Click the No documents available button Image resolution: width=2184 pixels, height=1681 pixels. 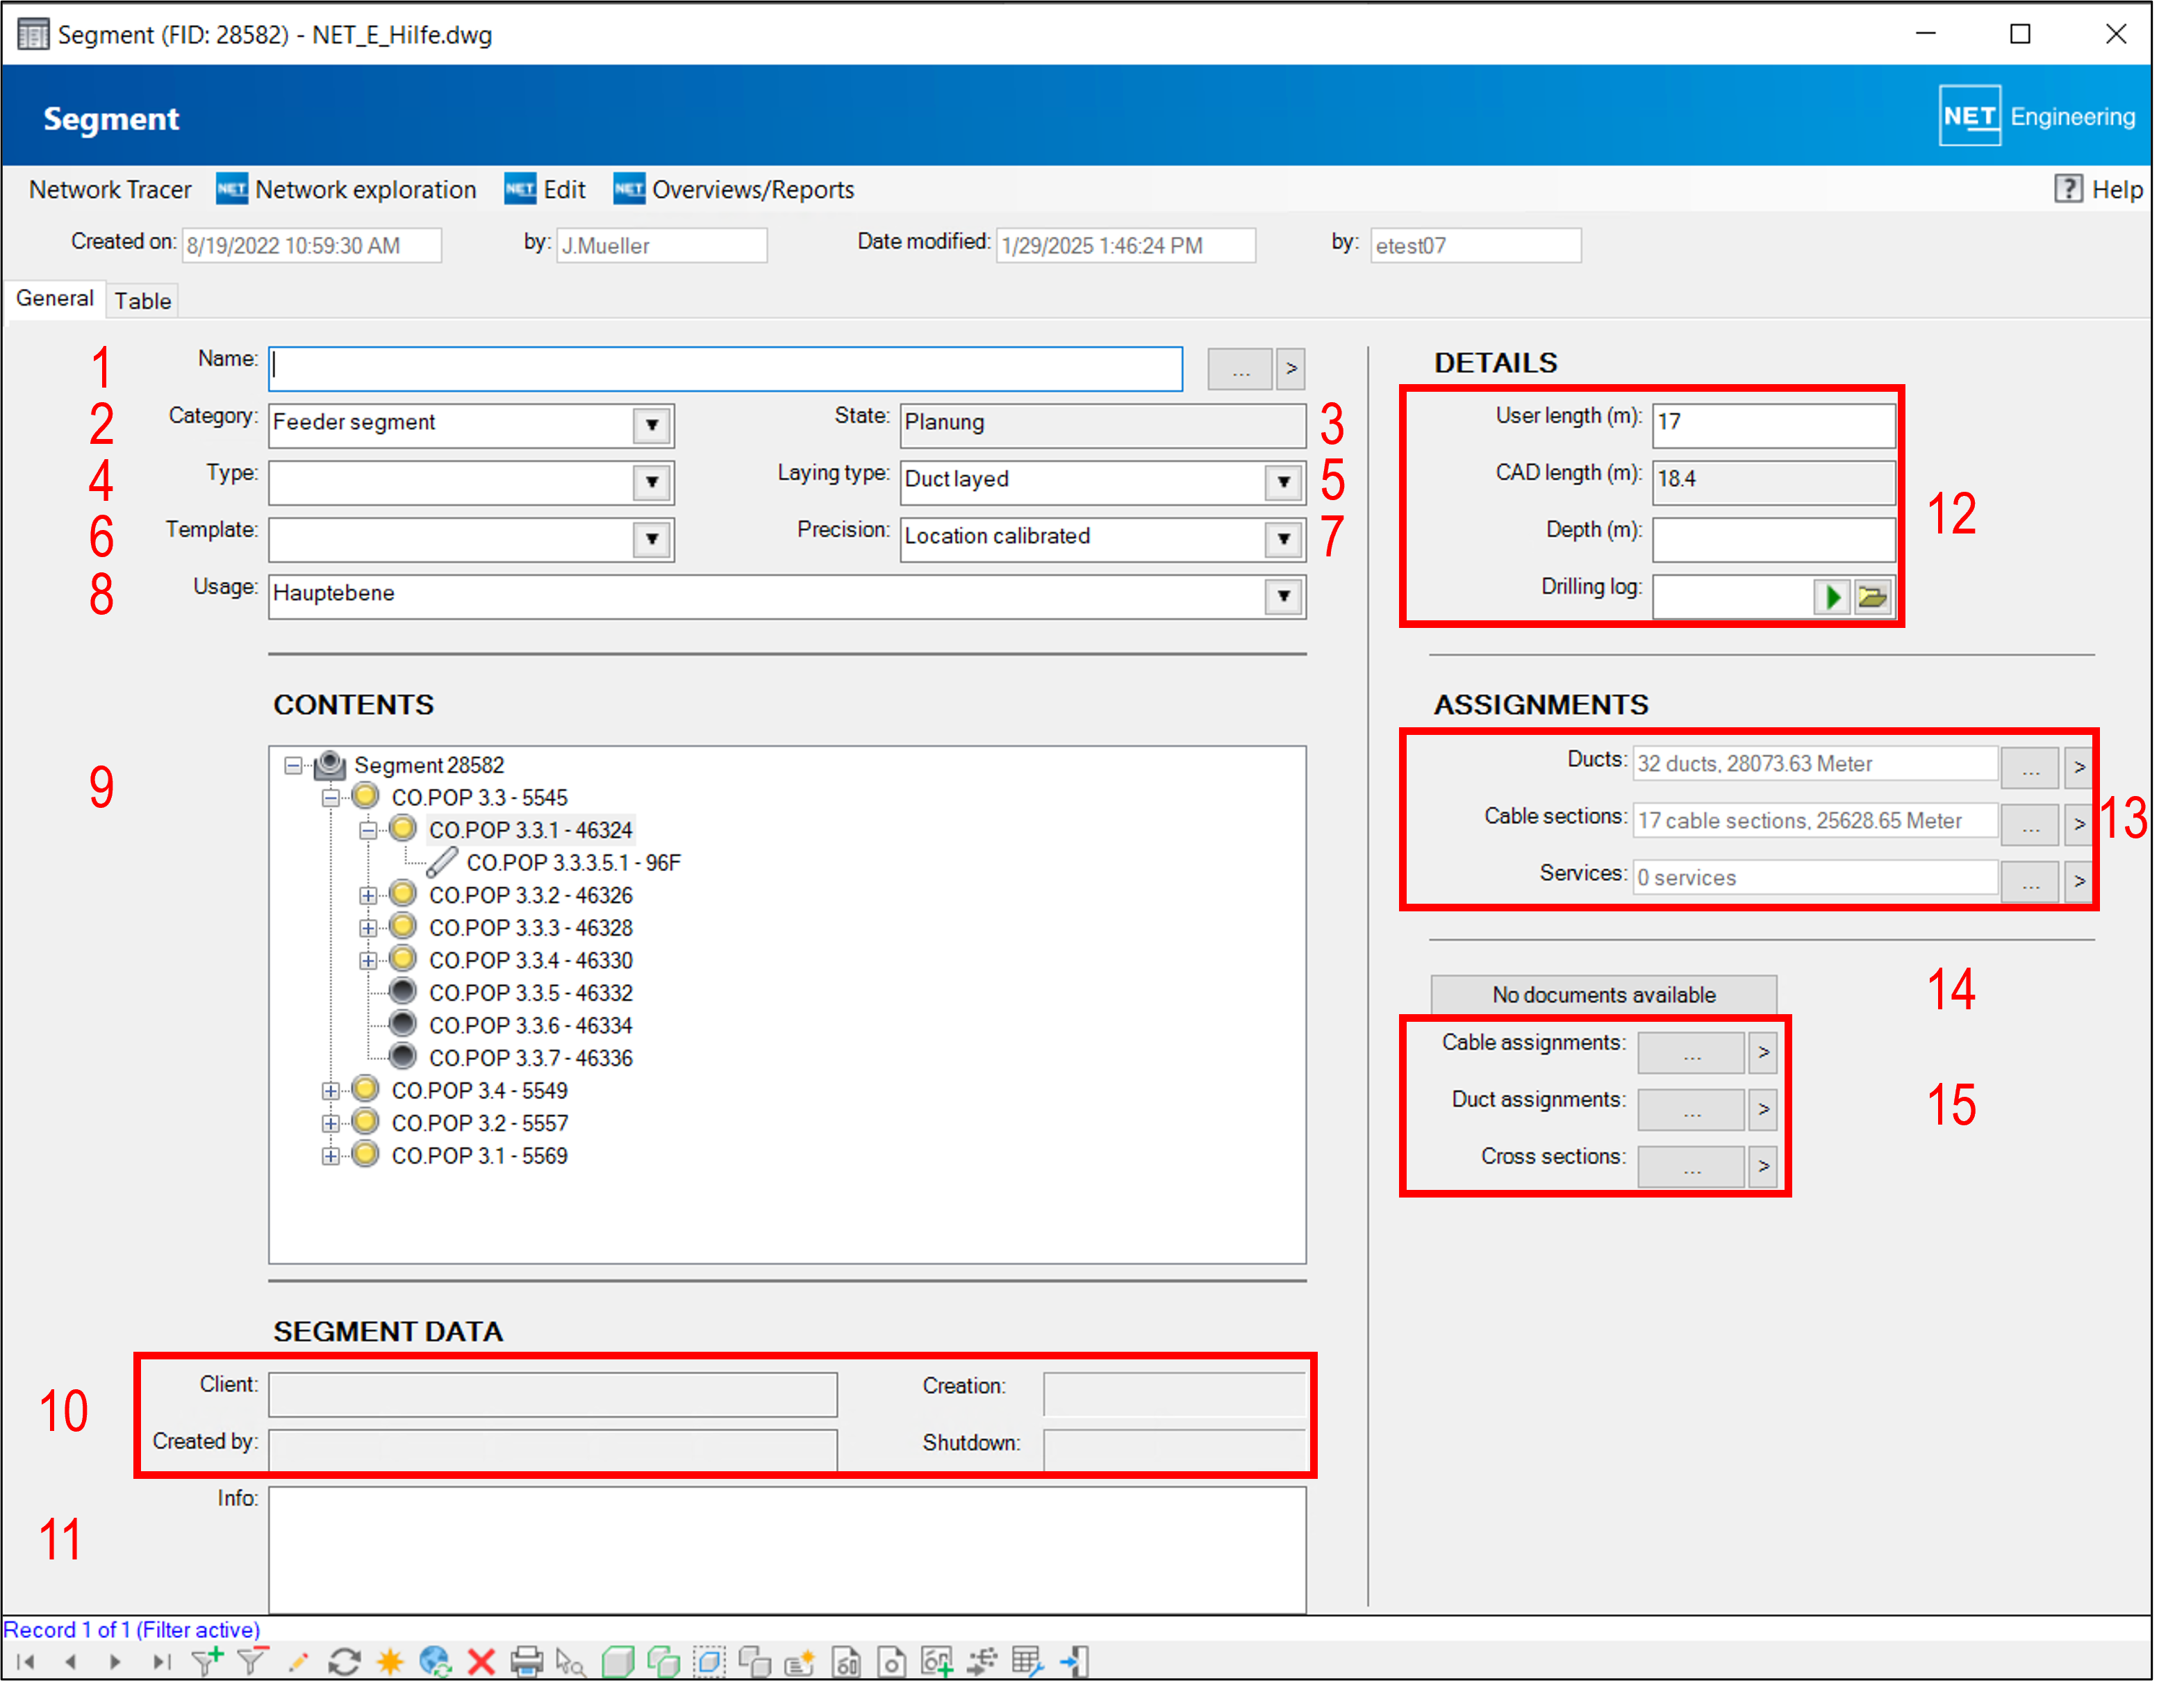[1603, 994]
